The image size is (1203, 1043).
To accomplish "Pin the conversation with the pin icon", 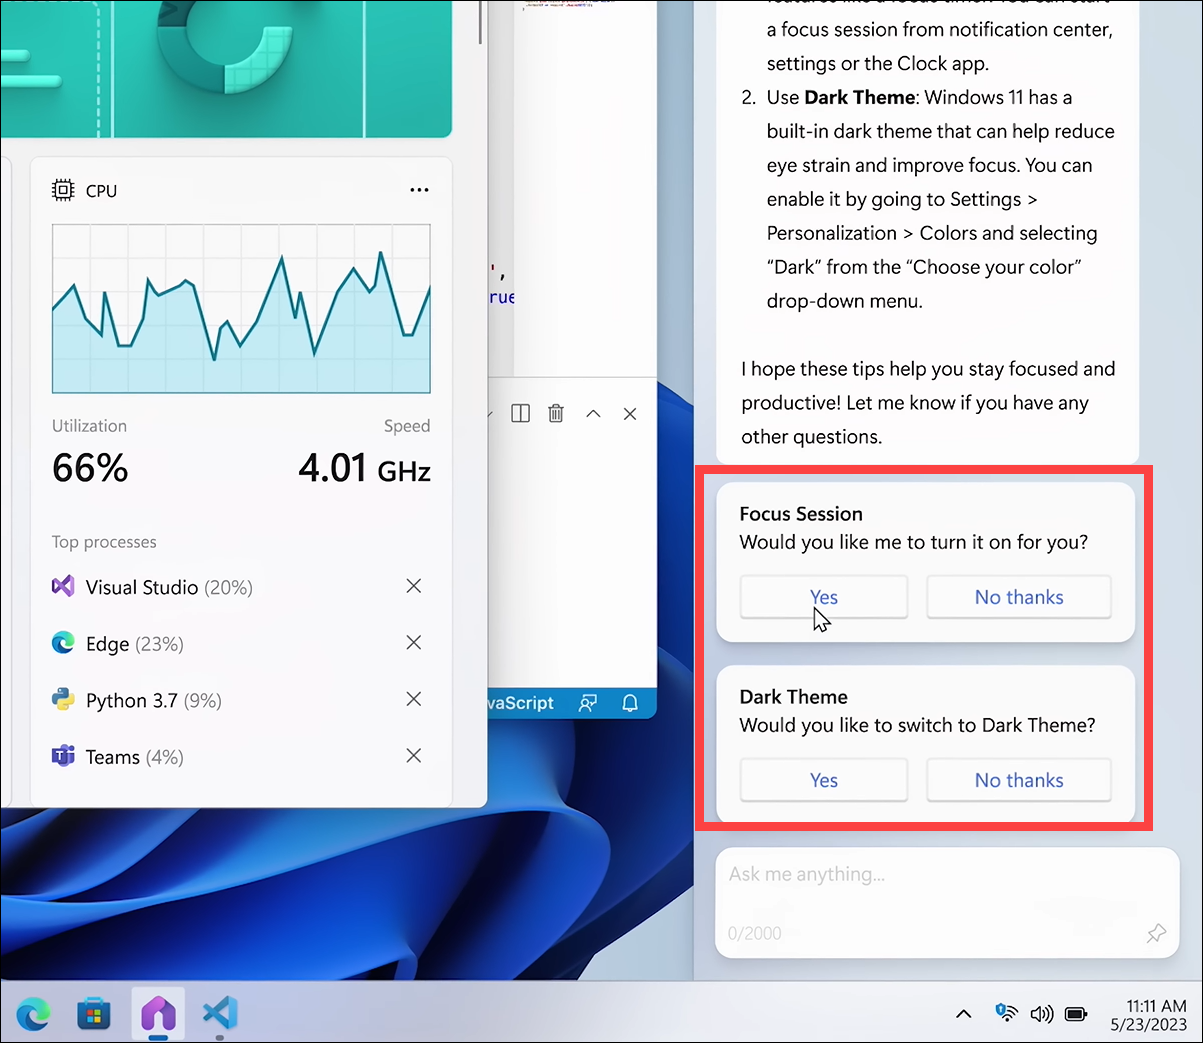I will click(x=1156, y=933).
